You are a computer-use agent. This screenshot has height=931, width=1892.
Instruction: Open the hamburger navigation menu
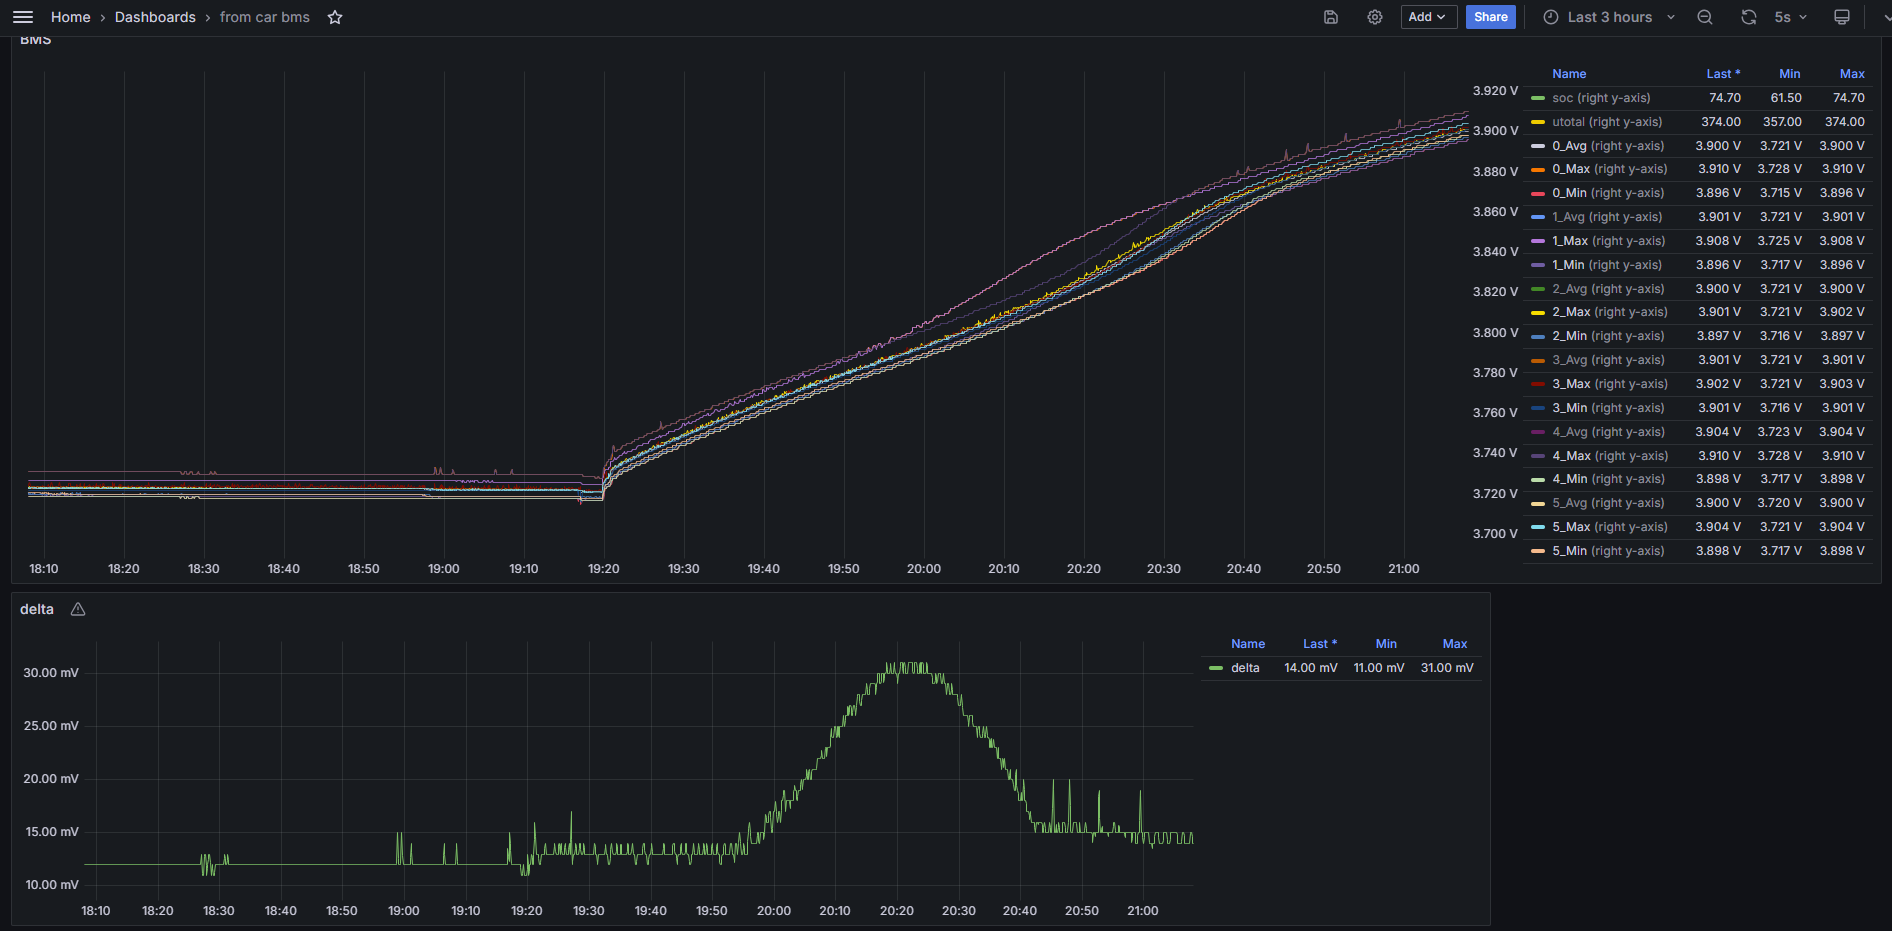tap(23, 17)
